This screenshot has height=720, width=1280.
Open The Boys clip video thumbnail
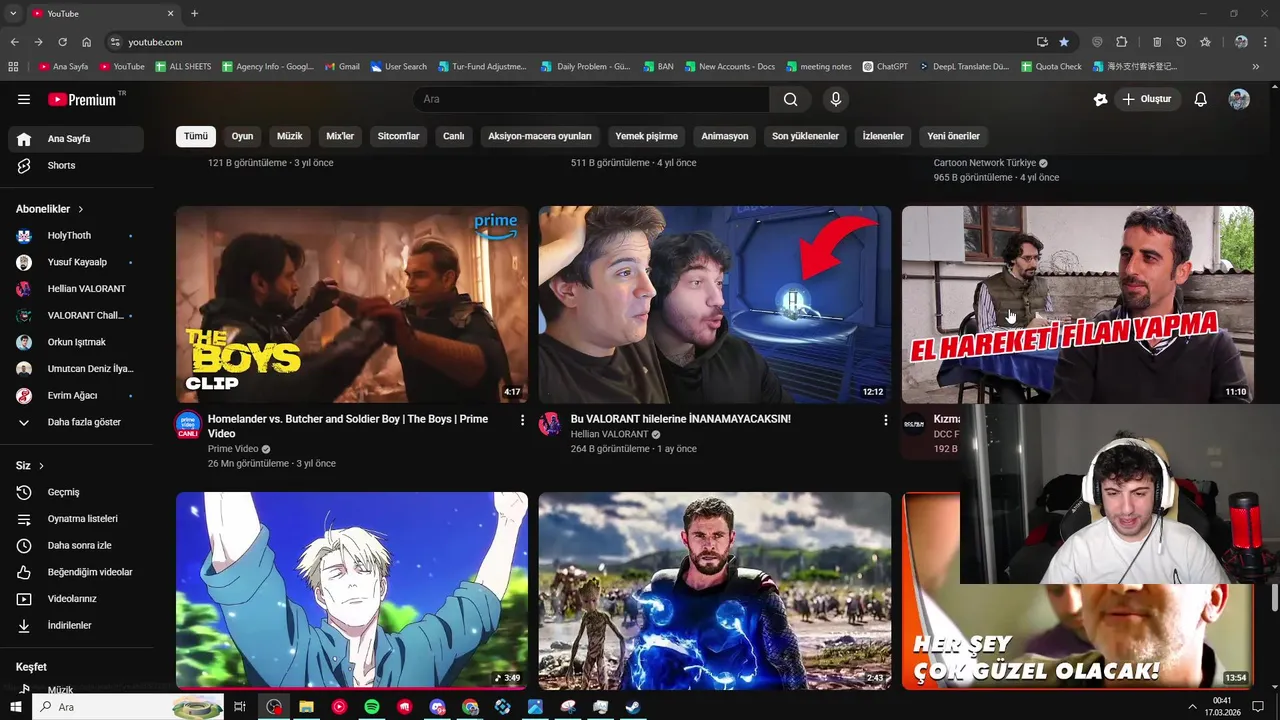click(352, 305)
